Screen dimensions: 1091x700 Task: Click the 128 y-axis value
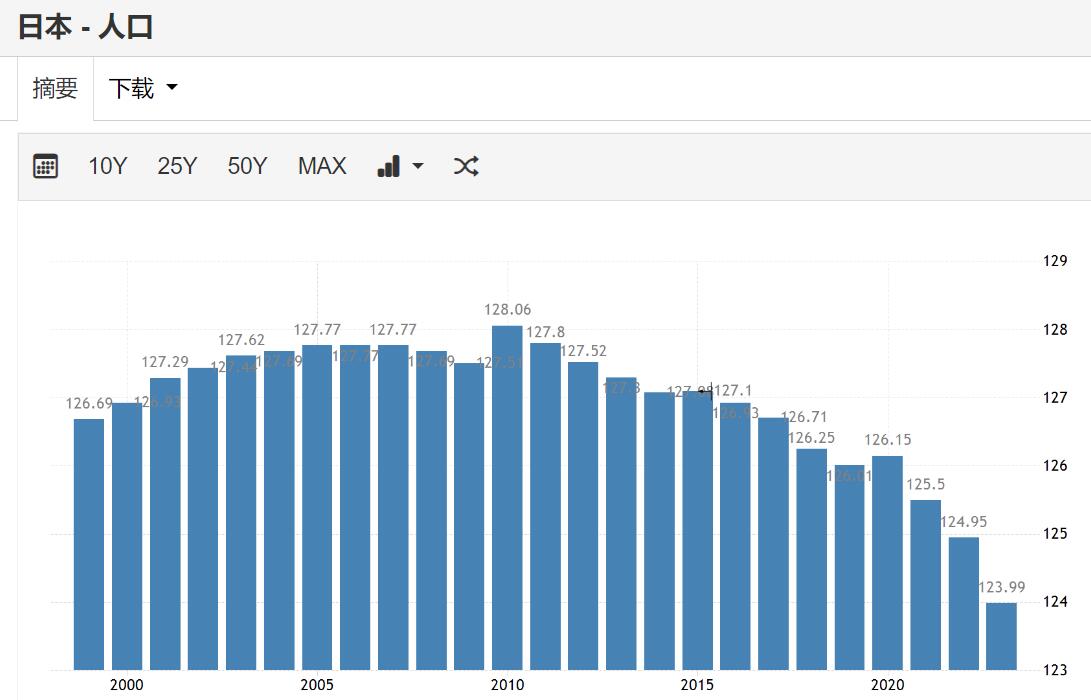click(x=1055, y=330)
